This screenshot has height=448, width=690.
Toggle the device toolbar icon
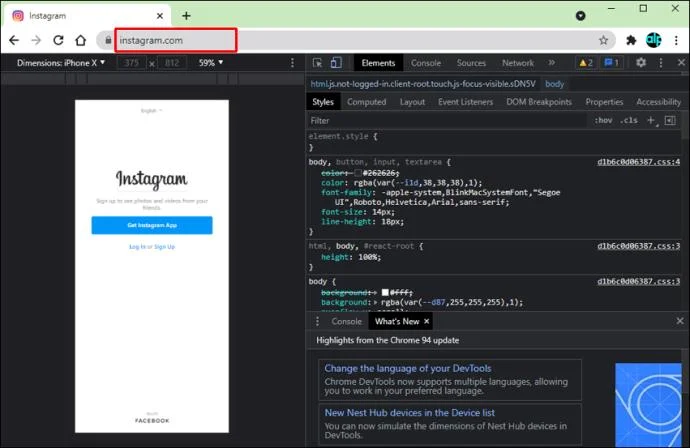pos(336,63)
